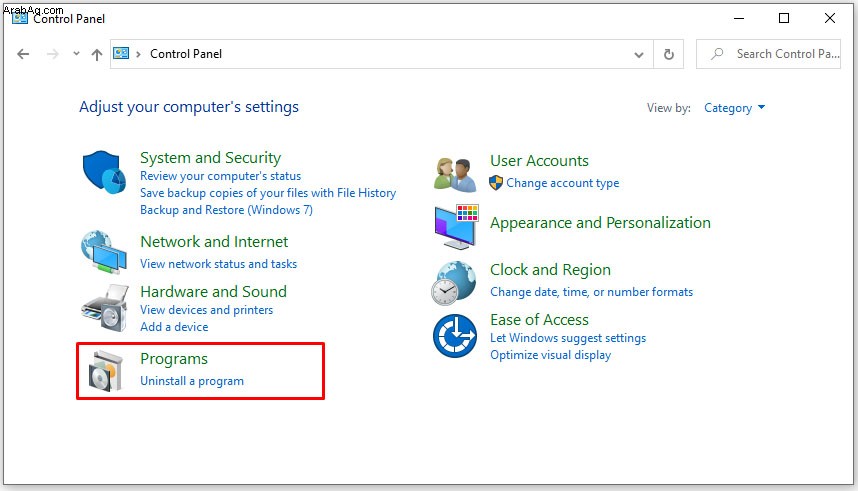
Task: Open the Ease of Access icon
Action: pos(455,336)
